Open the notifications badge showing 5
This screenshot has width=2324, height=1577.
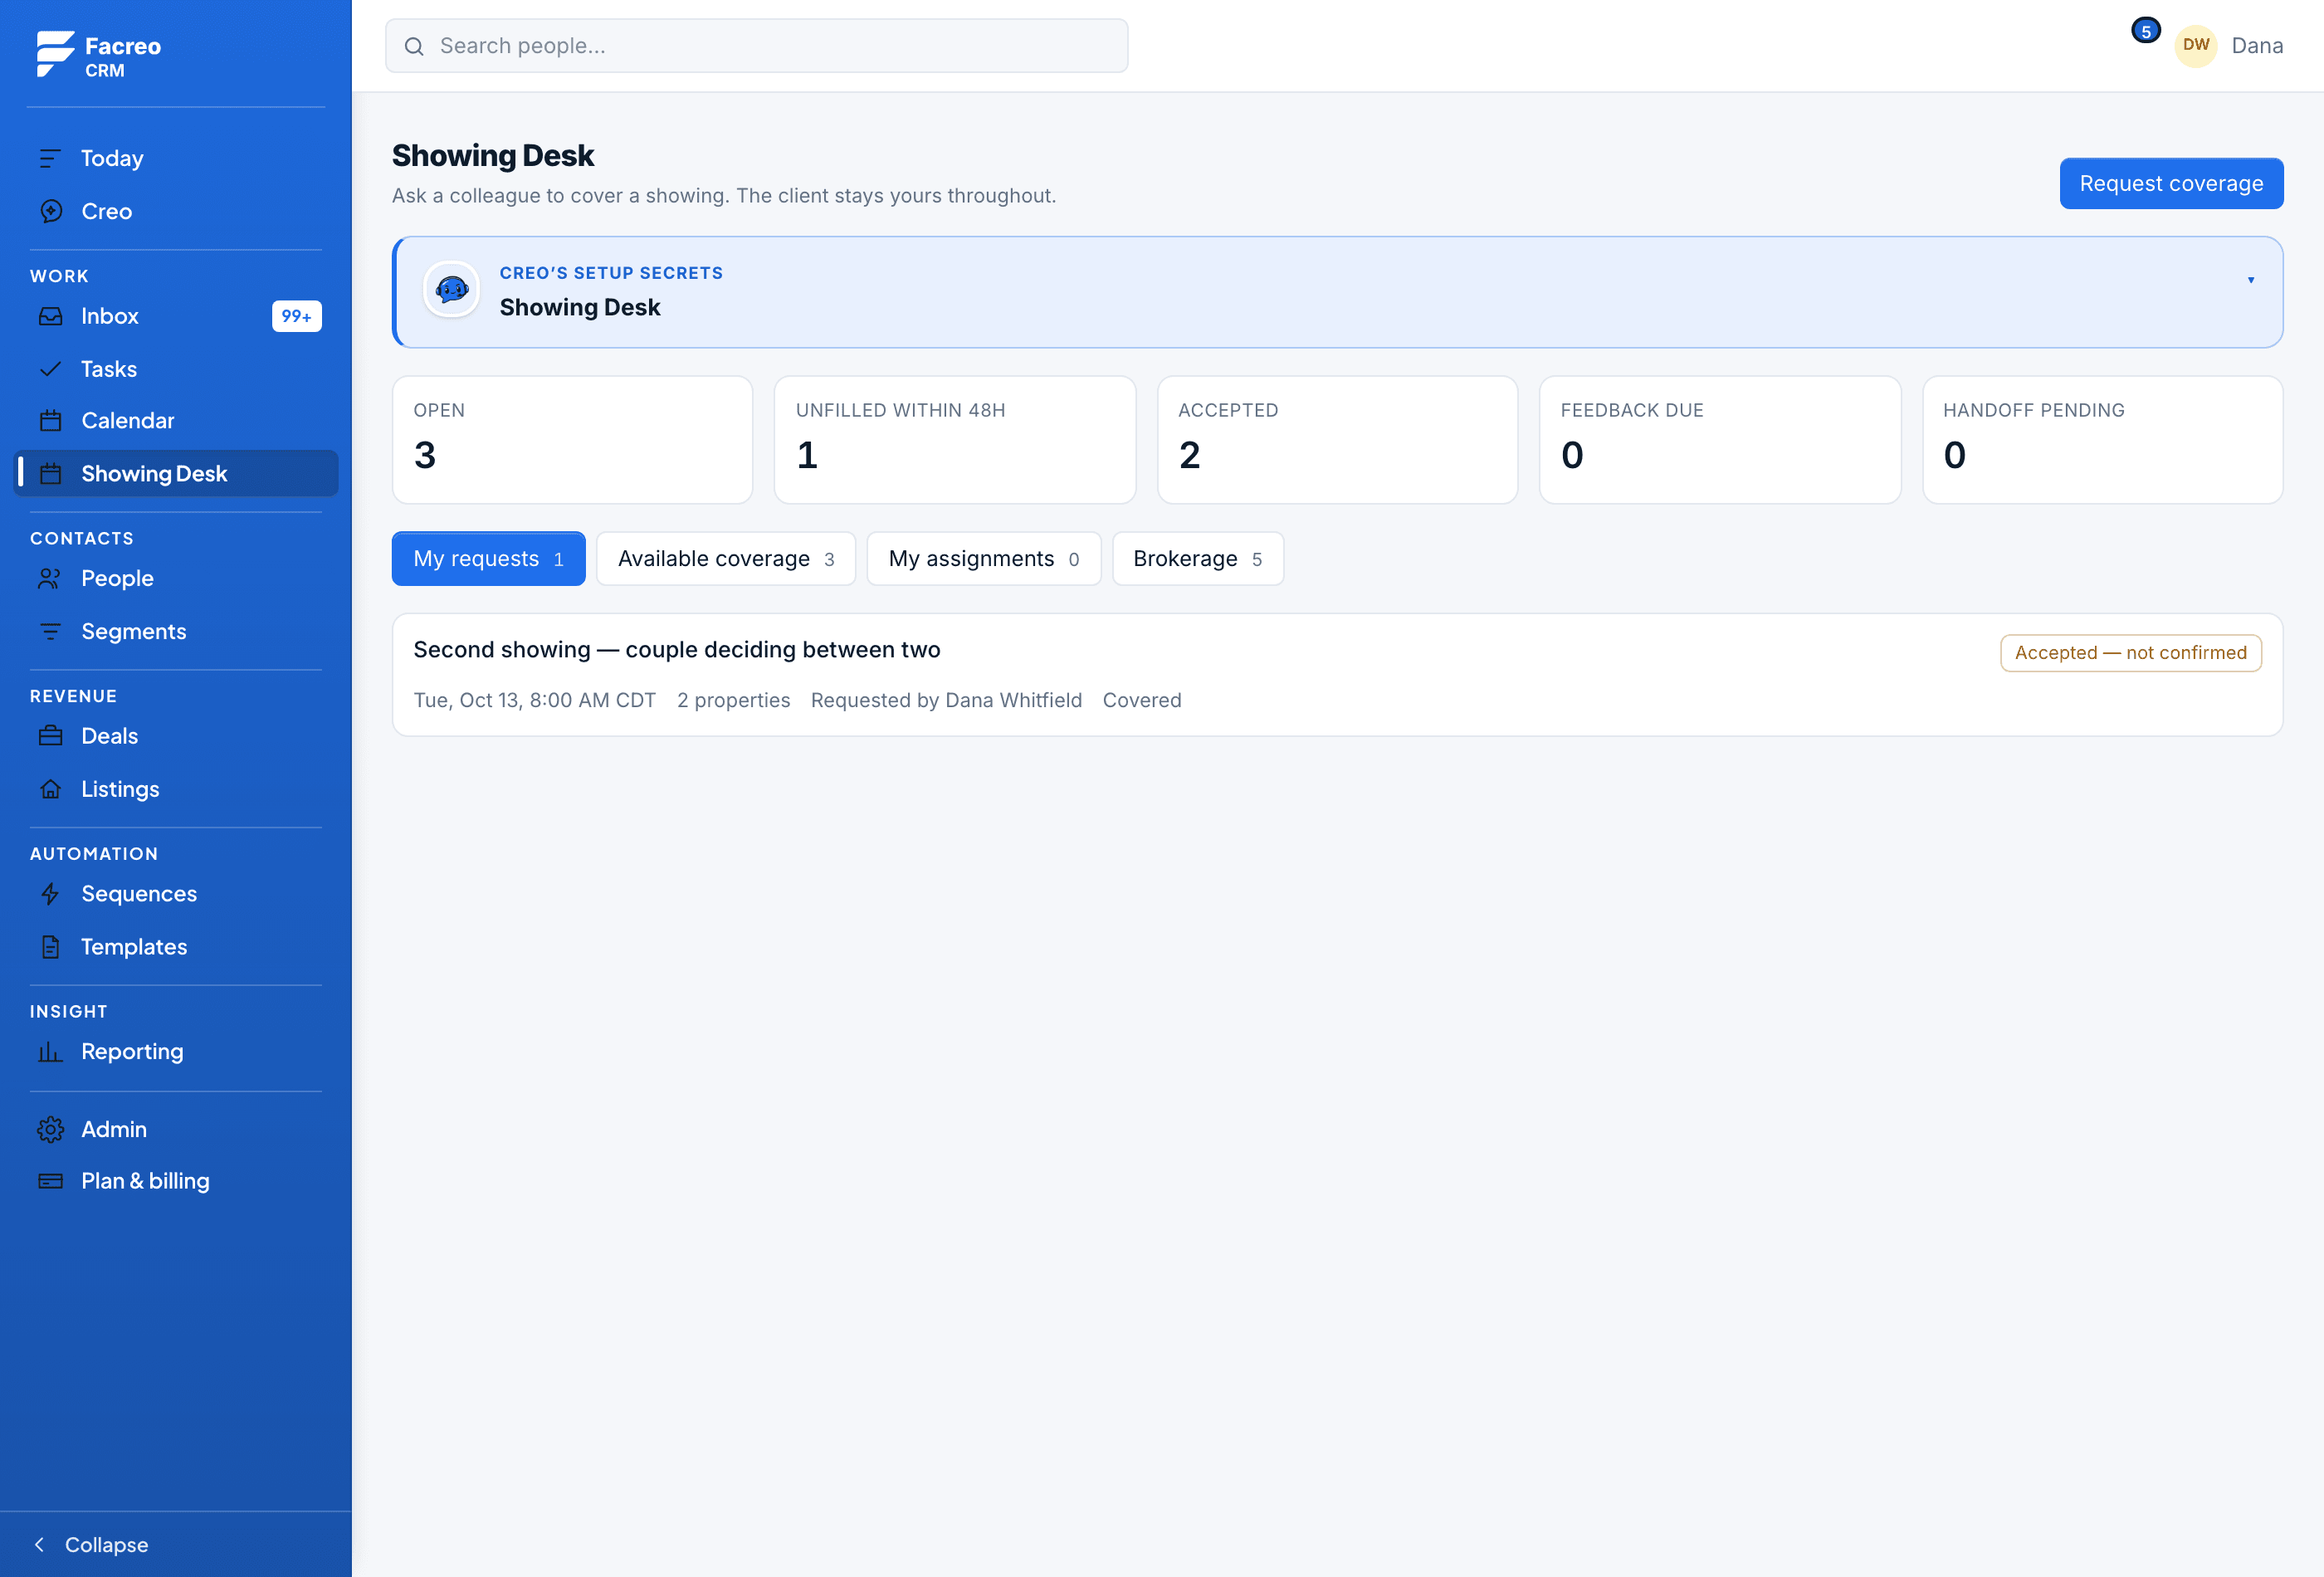pyautogui.click(x=2145, y=31)
